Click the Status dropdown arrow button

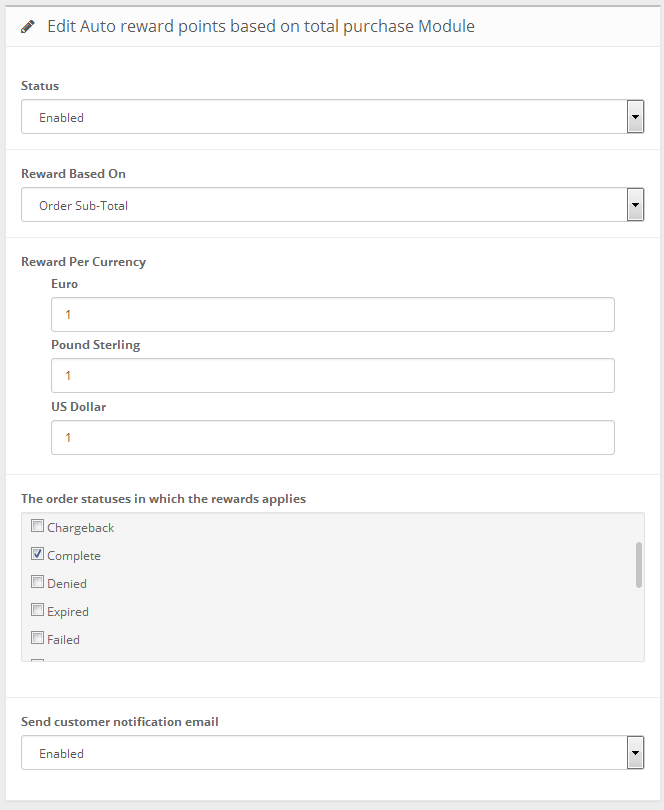[x=635, y=117]
